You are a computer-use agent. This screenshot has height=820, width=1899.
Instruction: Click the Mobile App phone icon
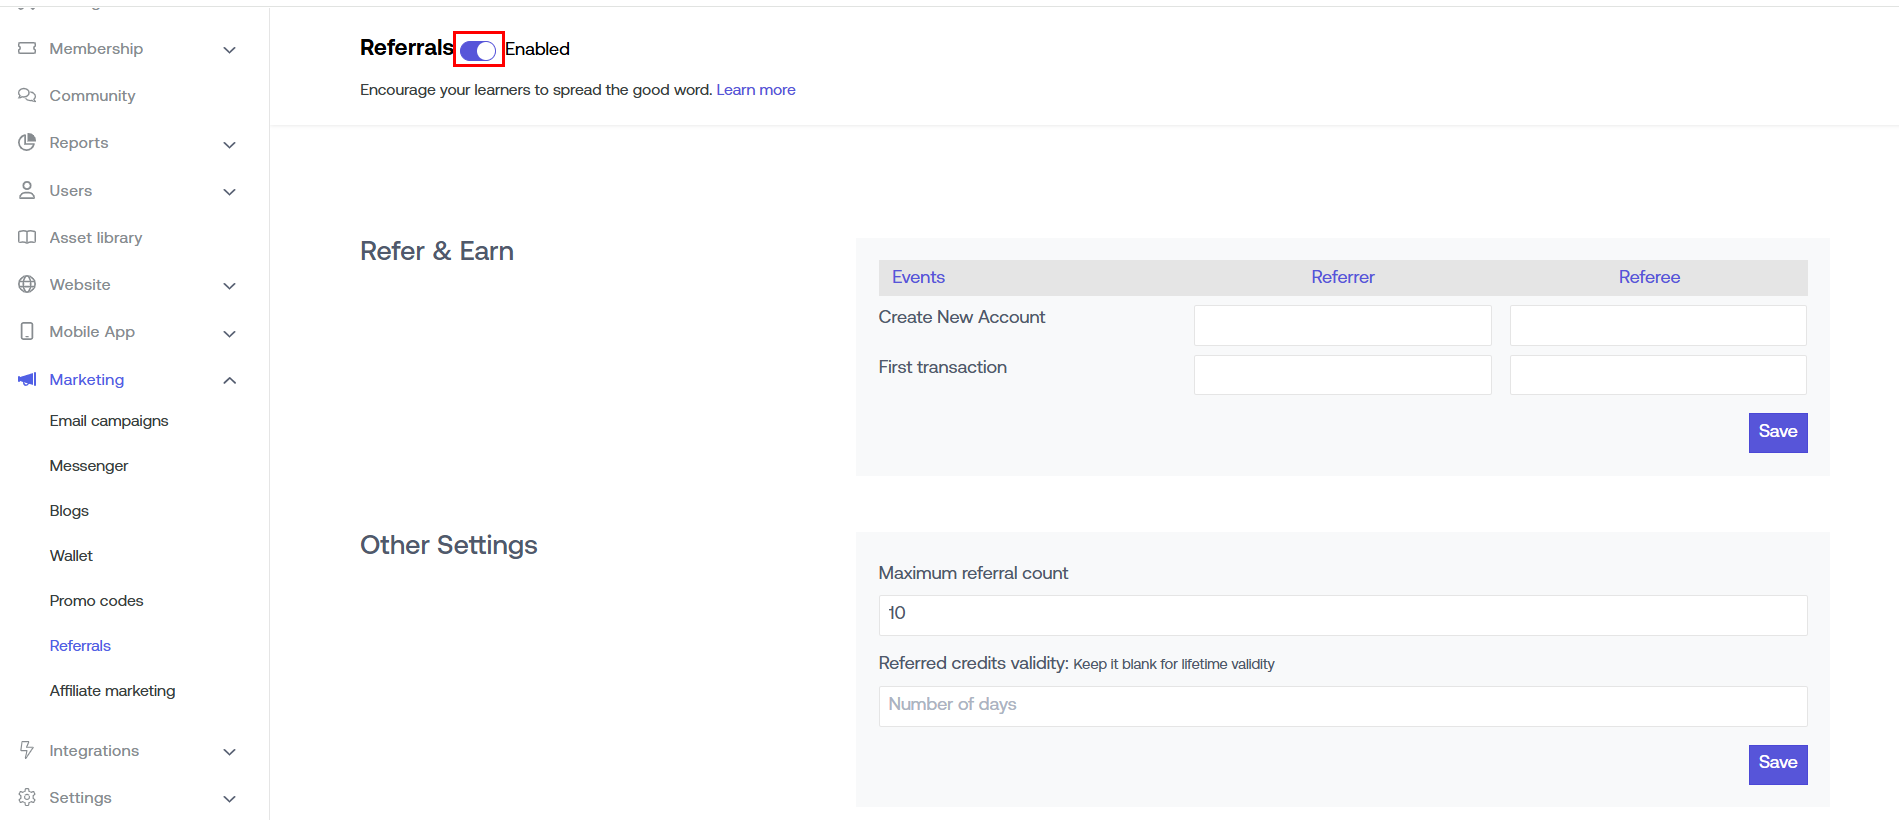pos(27,331)
